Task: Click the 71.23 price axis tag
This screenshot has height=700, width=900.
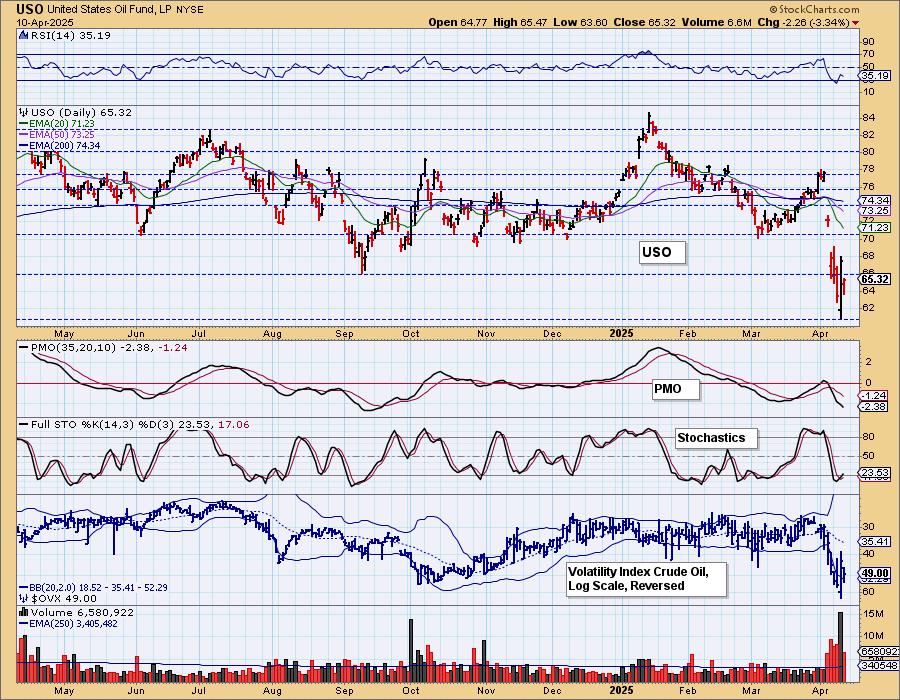Action: click(876, 228)
